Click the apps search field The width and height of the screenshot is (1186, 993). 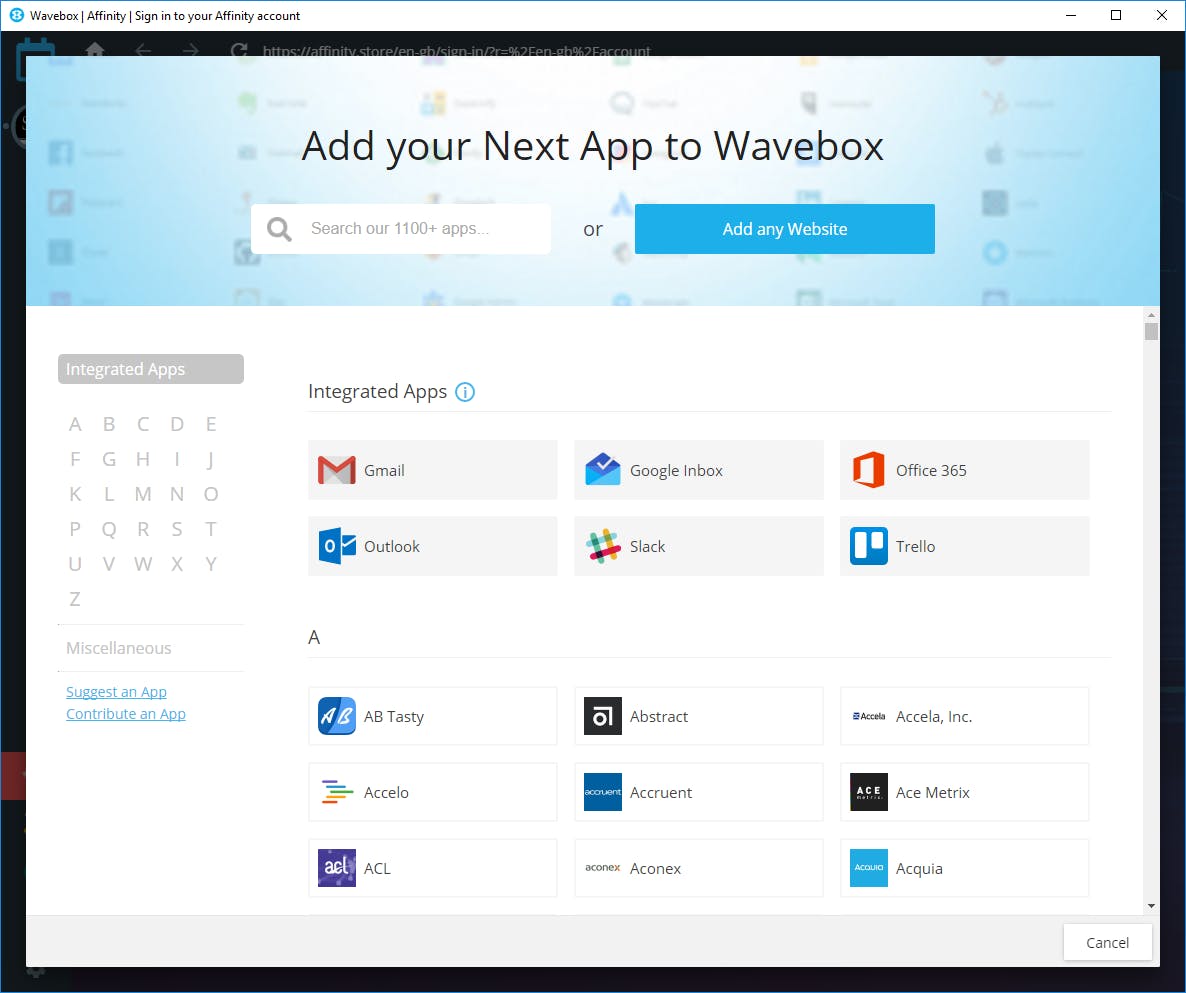(420, 229)
